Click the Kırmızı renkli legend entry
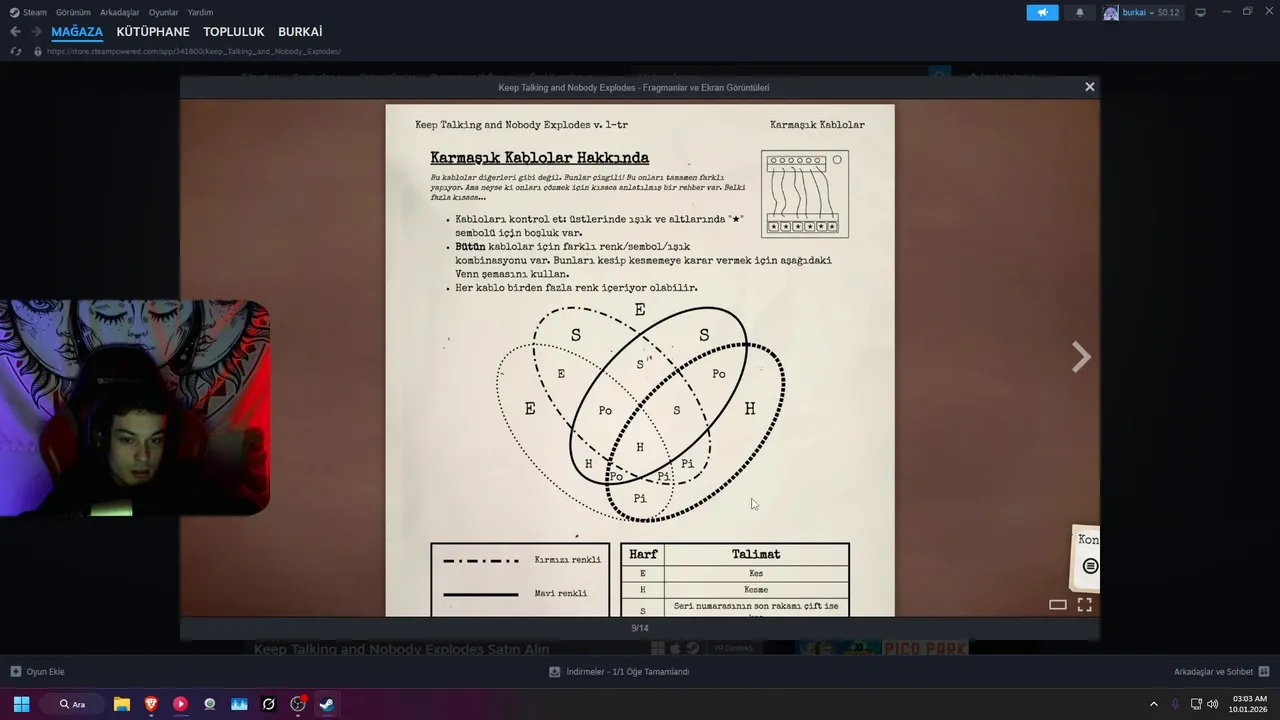 point(521,560)
